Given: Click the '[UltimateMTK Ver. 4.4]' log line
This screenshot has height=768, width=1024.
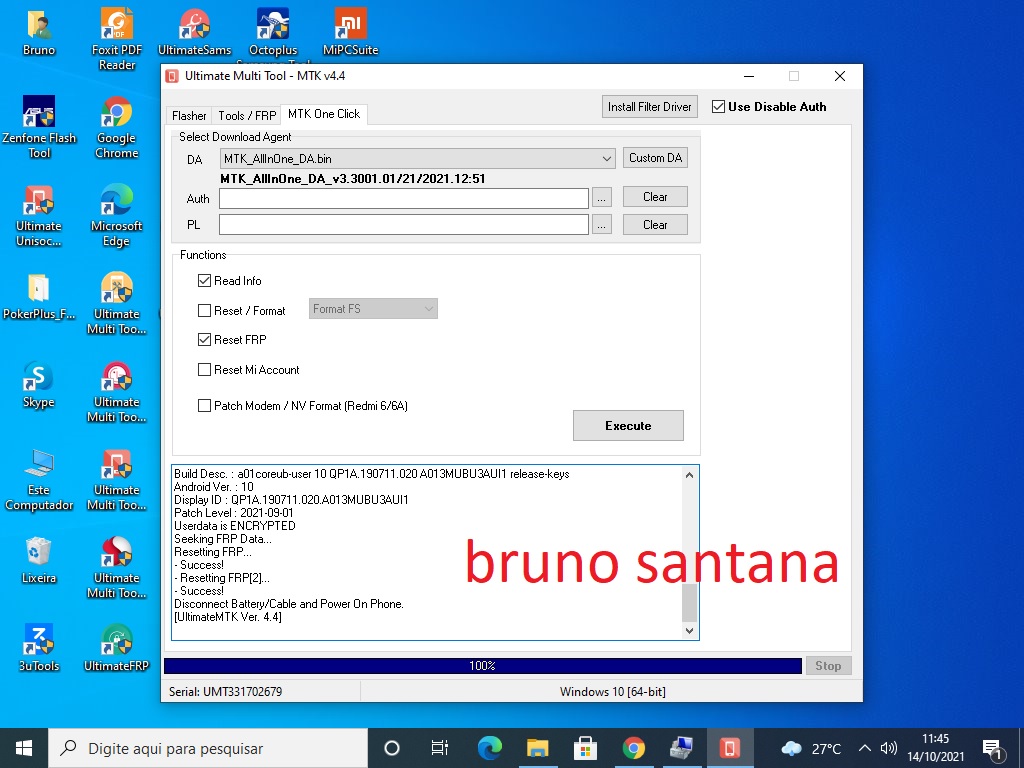Looking at the screenshot, I should tap(228, 616).
